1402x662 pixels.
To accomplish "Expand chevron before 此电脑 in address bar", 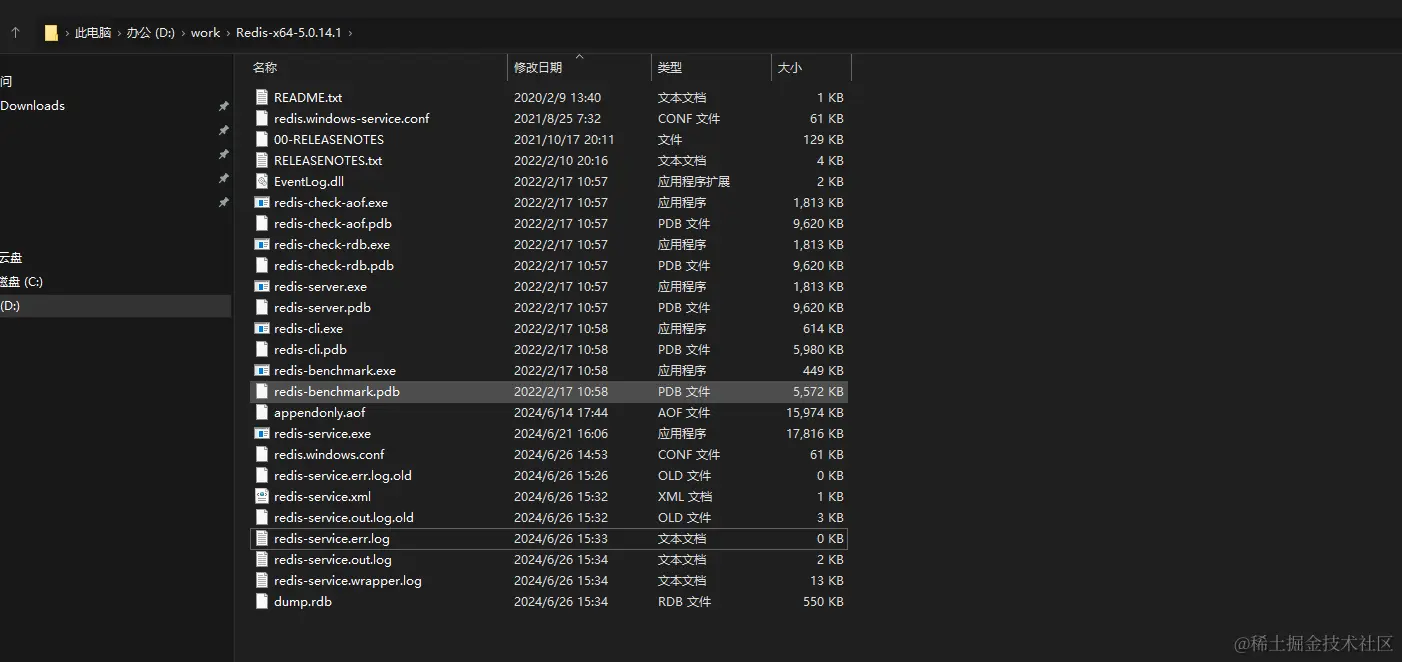I will tap(67, 33).
